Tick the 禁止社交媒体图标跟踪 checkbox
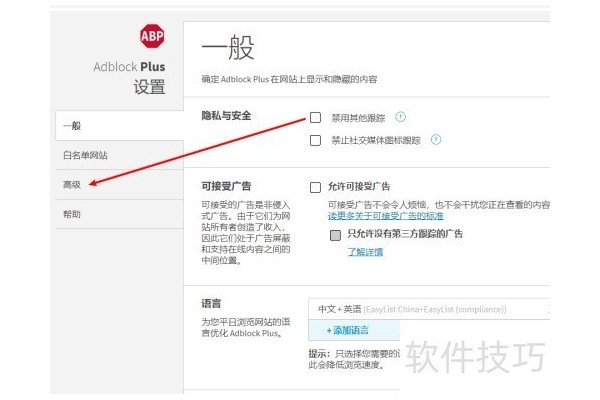600x400 pixels. [x=315, y=140]
